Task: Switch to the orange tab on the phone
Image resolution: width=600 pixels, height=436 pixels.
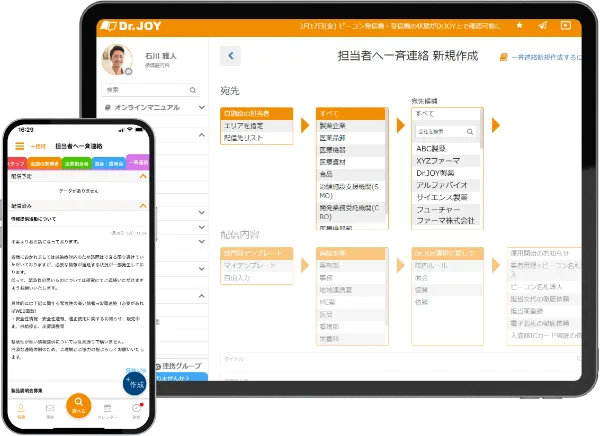Action: tap(44, 163)
